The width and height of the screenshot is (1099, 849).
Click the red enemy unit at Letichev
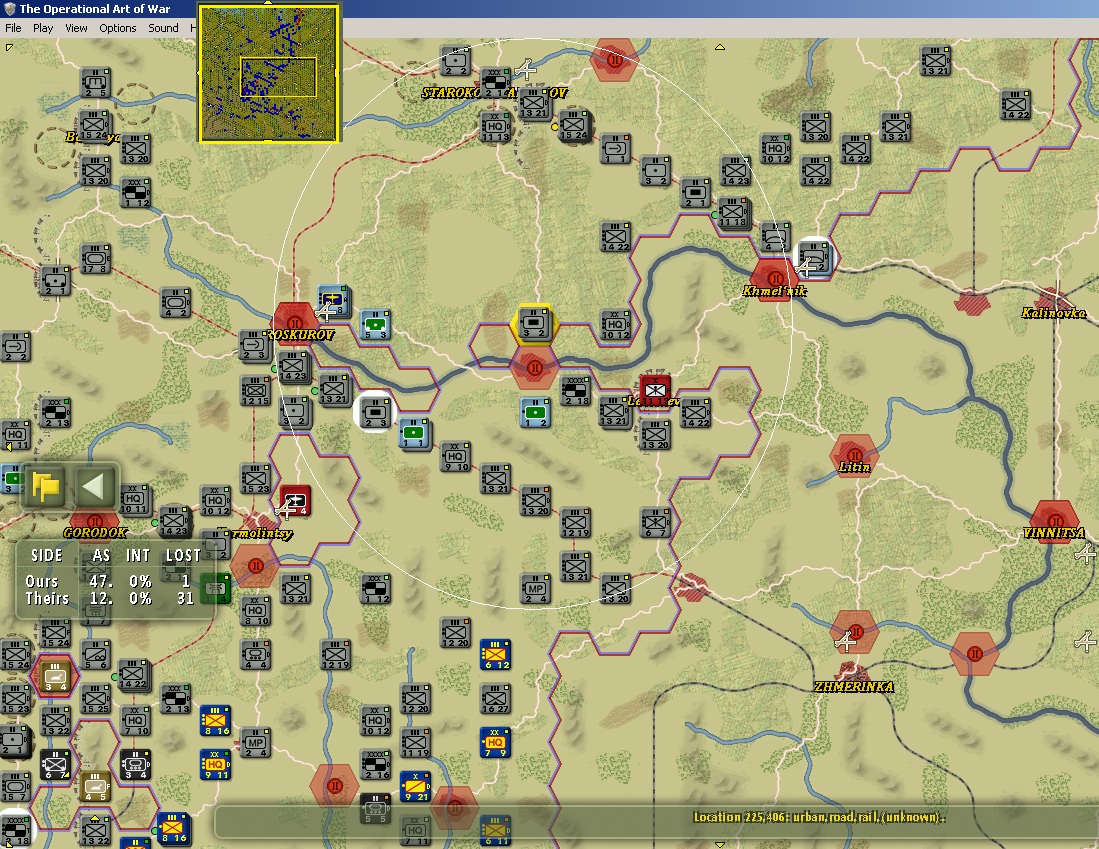655,390
